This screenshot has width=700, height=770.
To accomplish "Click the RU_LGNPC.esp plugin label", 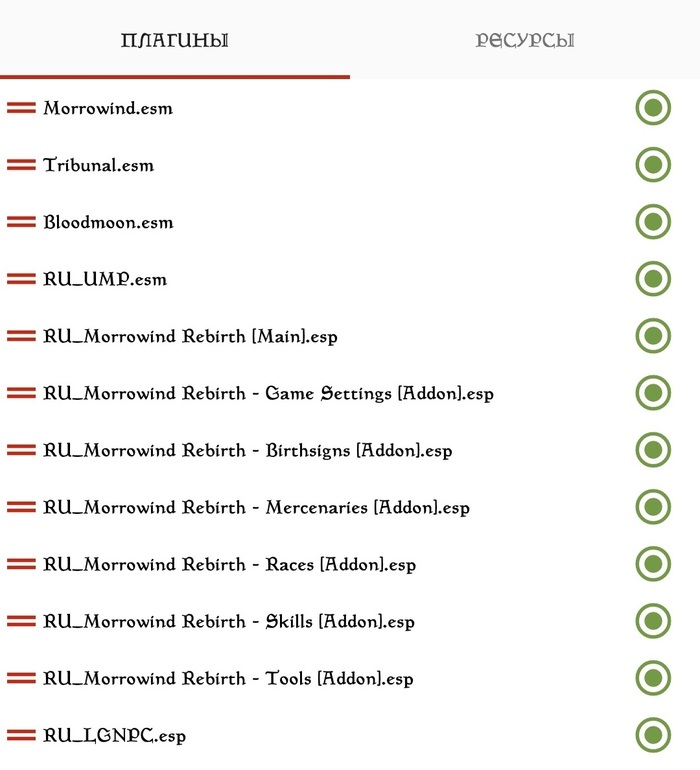I will click(x=114, y=735).
